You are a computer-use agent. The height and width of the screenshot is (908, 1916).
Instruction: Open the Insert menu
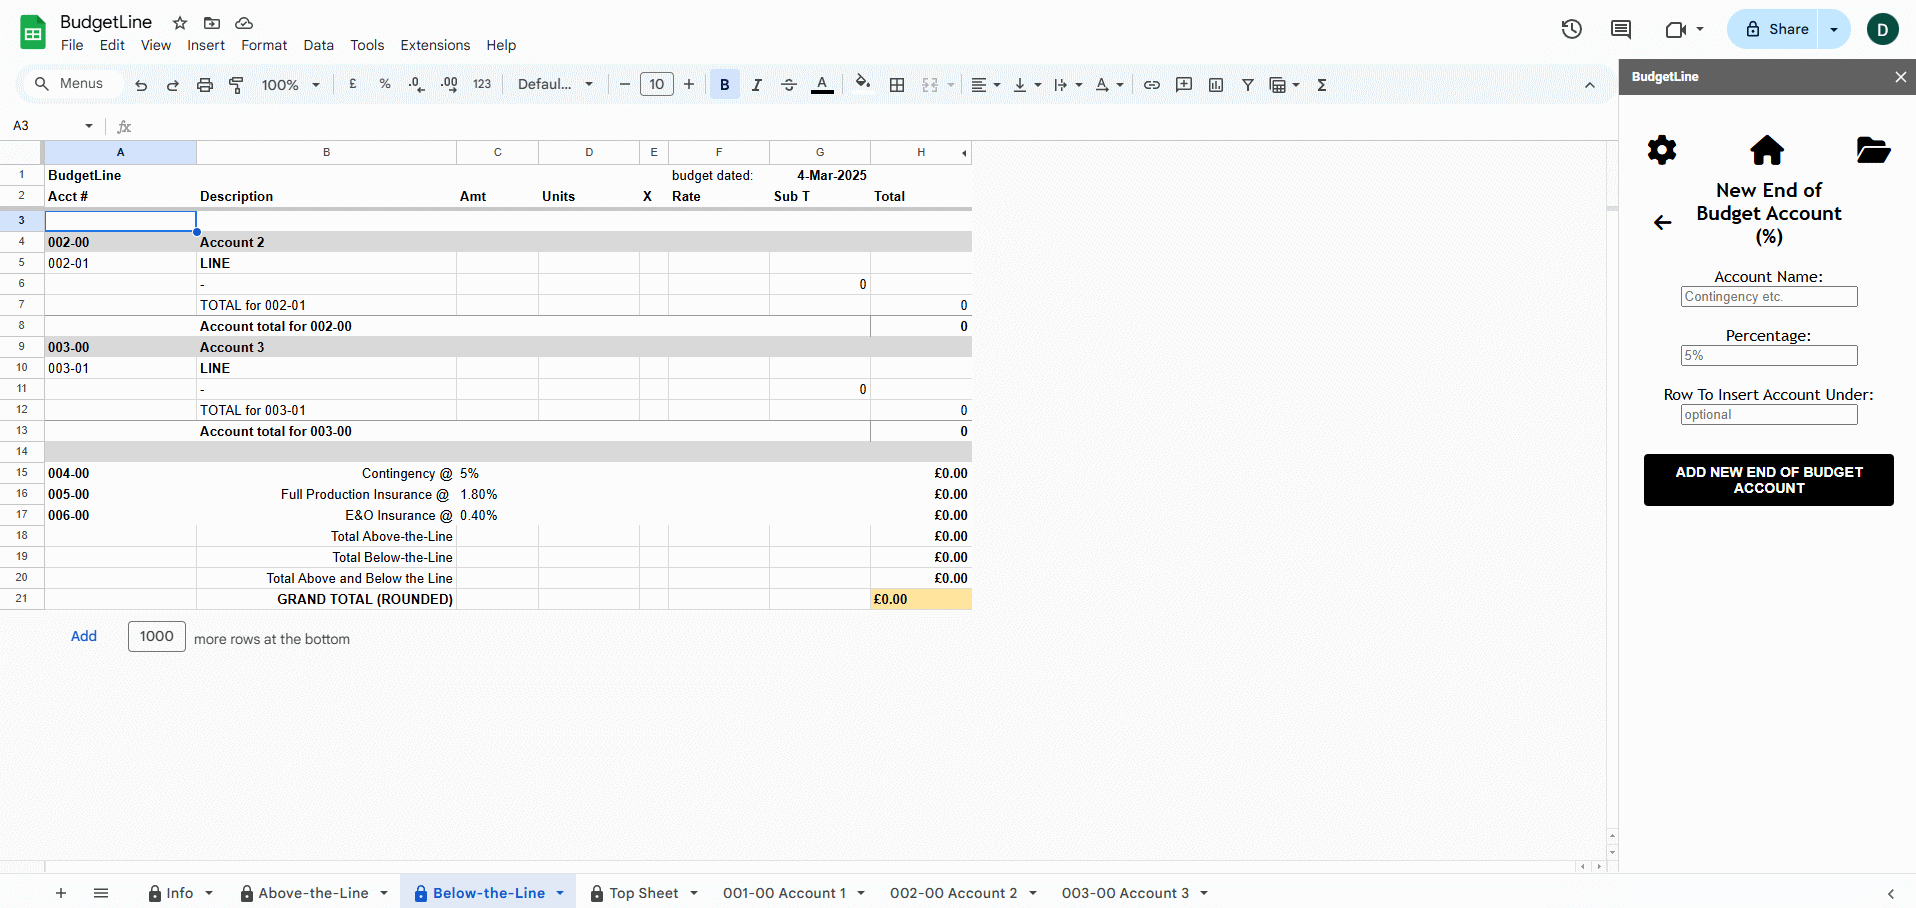206,45
